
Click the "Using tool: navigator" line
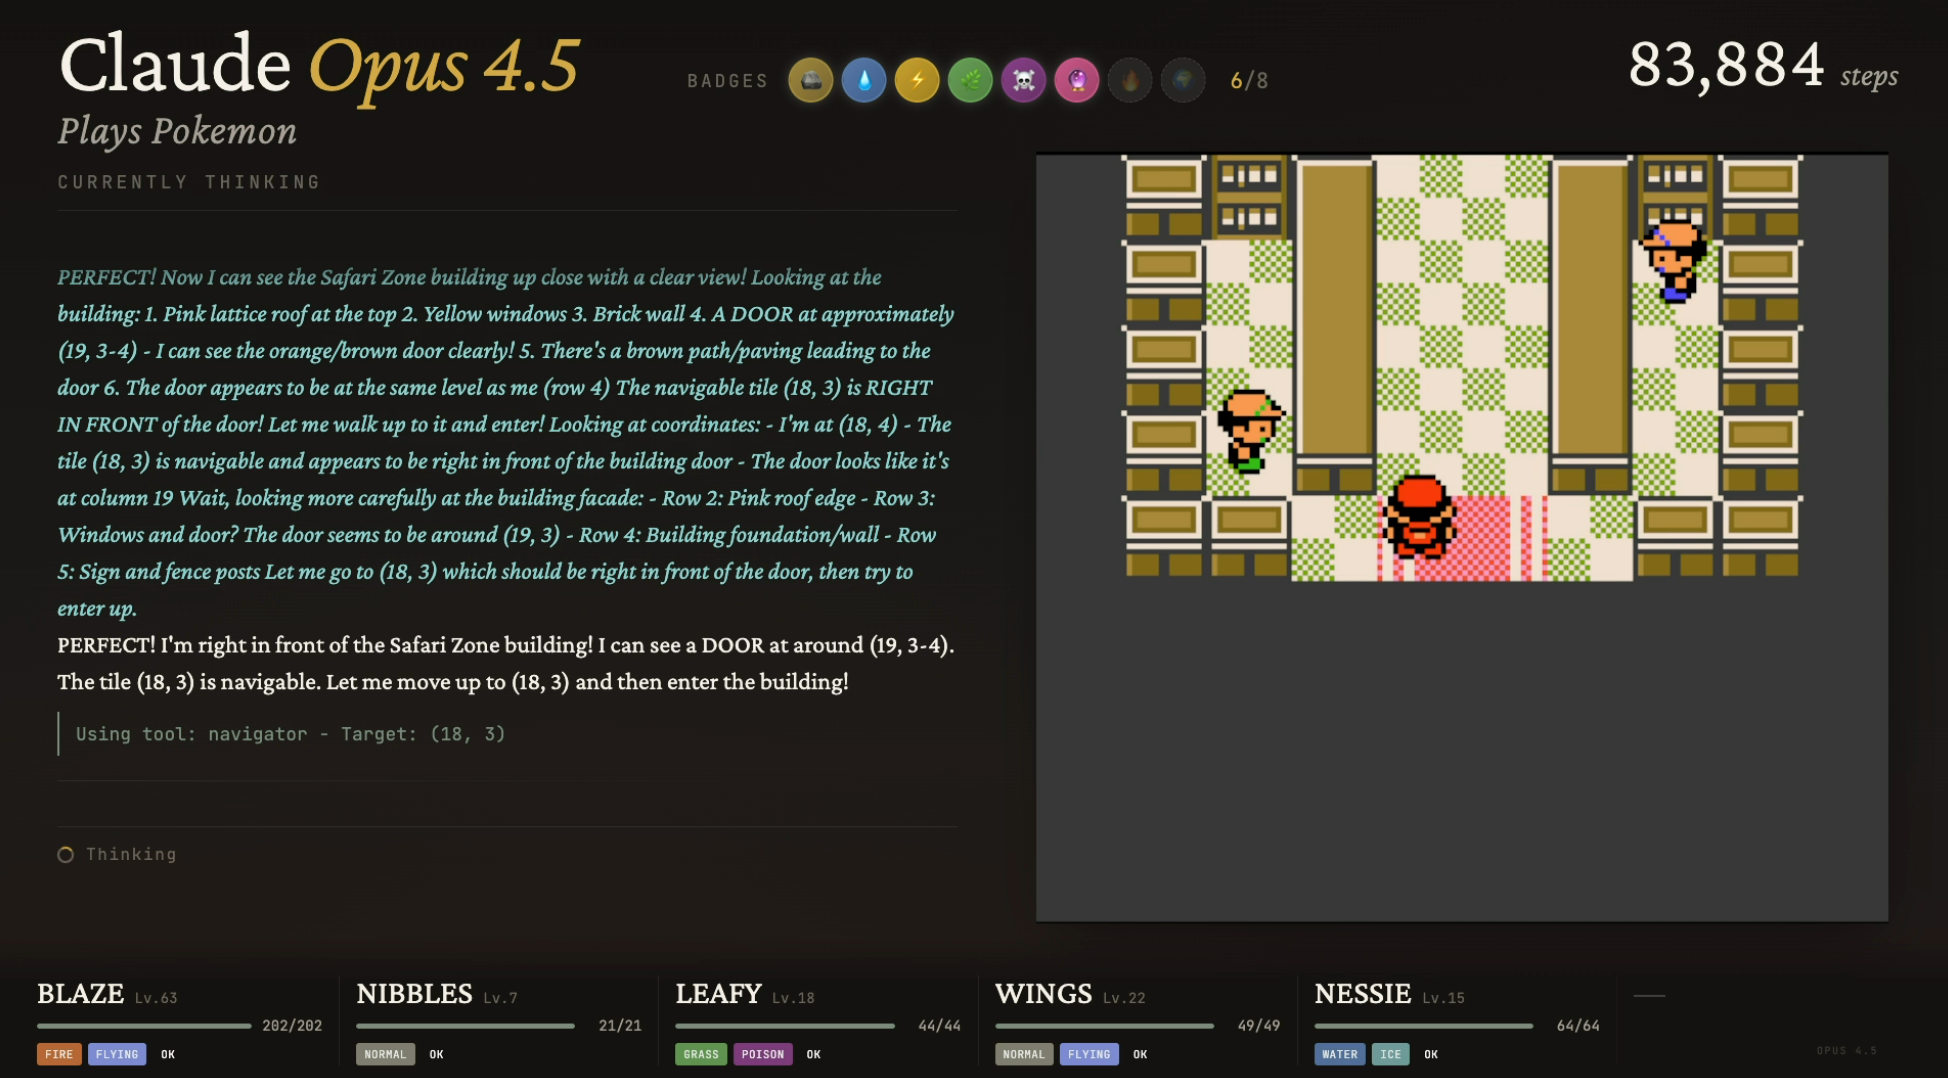291,734
